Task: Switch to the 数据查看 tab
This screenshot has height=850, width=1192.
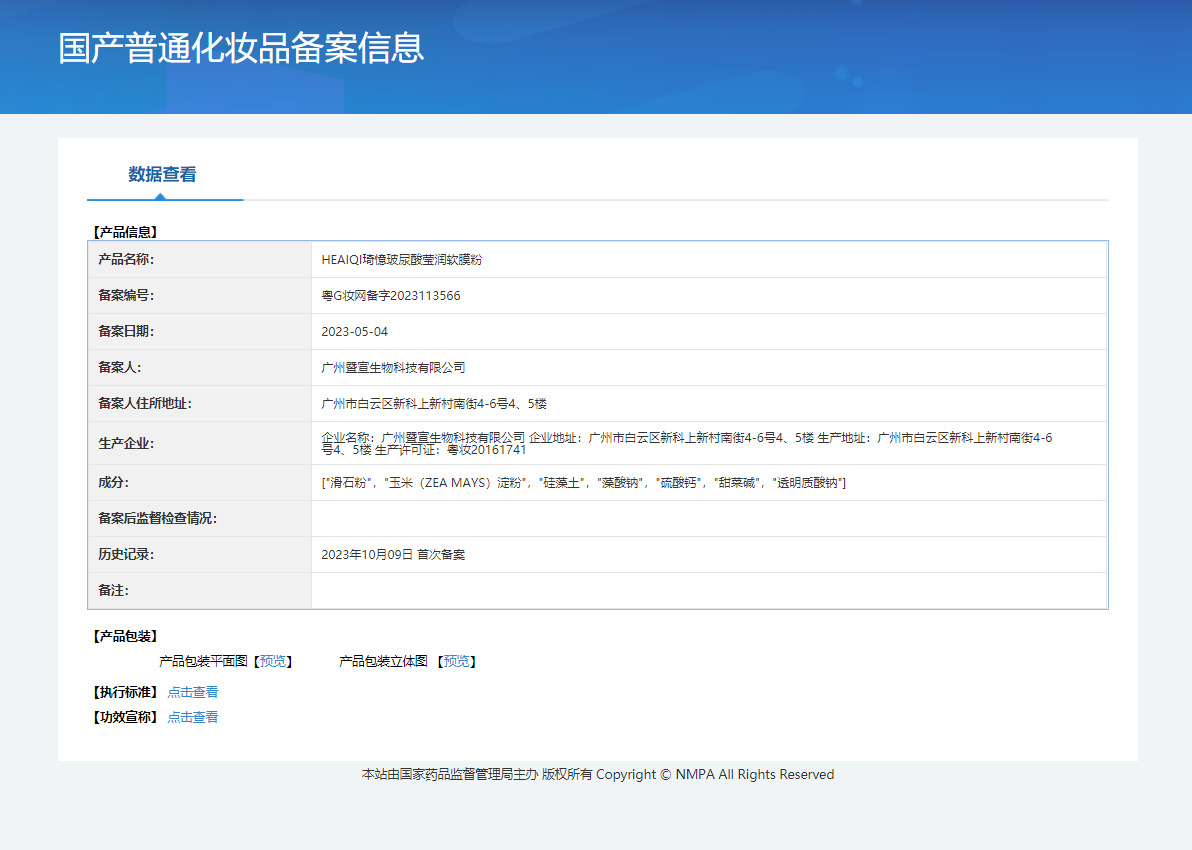Action: (x=162, y=175)
